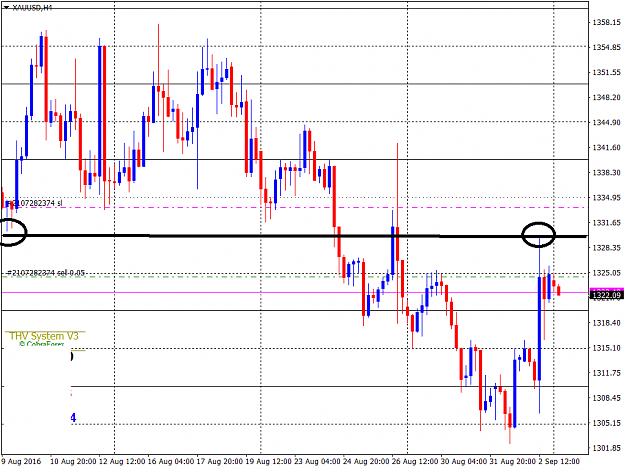The height and width of the screenshot is (469, 625).
Task: Click the current price tag 1322.09
Action: tap(607, 295)
